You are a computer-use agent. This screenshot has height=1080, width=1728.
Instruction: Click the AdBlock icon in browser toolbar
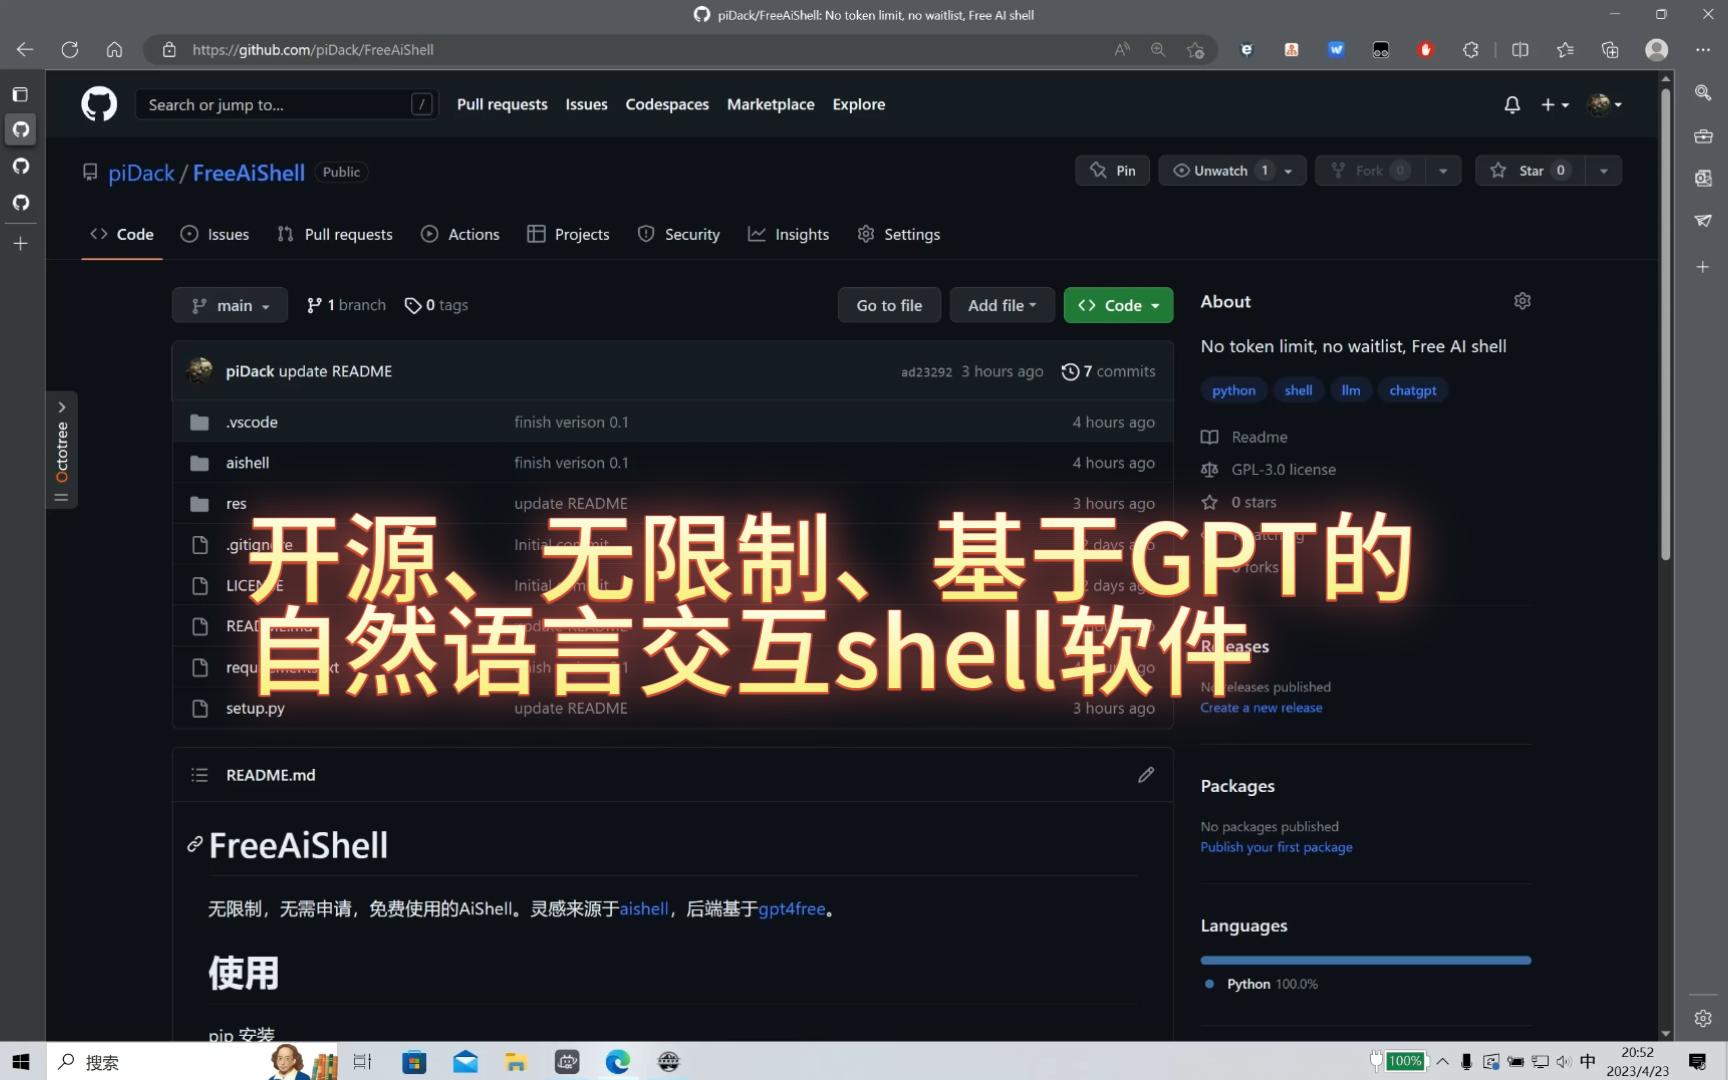1425,49
